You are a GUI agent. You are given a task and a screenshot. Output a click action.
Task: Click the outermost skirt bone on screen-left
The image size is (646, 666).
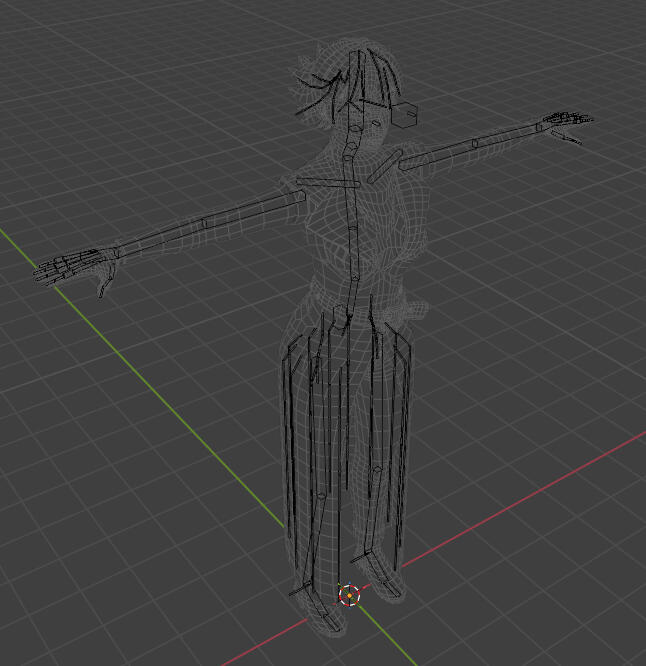(287, 440)
